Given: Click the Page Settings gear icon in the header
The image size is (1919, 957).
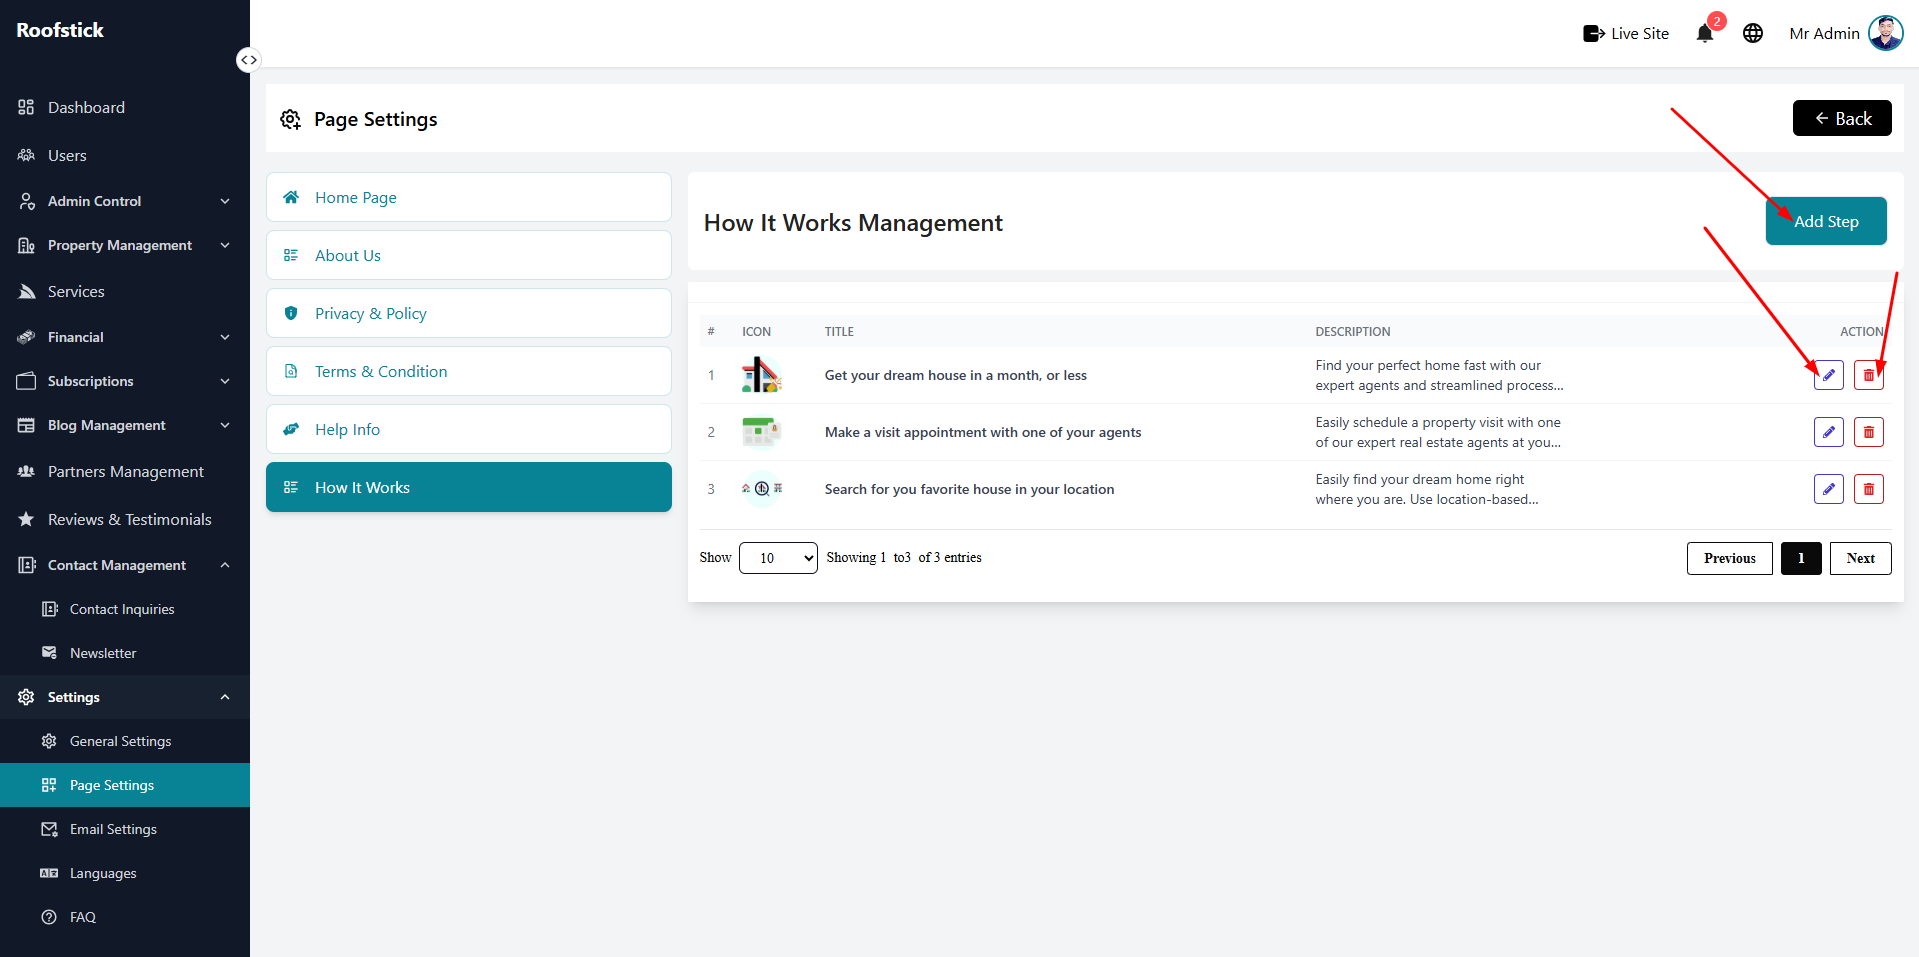Looking at the screenshot, I should (x=290, y=119).
